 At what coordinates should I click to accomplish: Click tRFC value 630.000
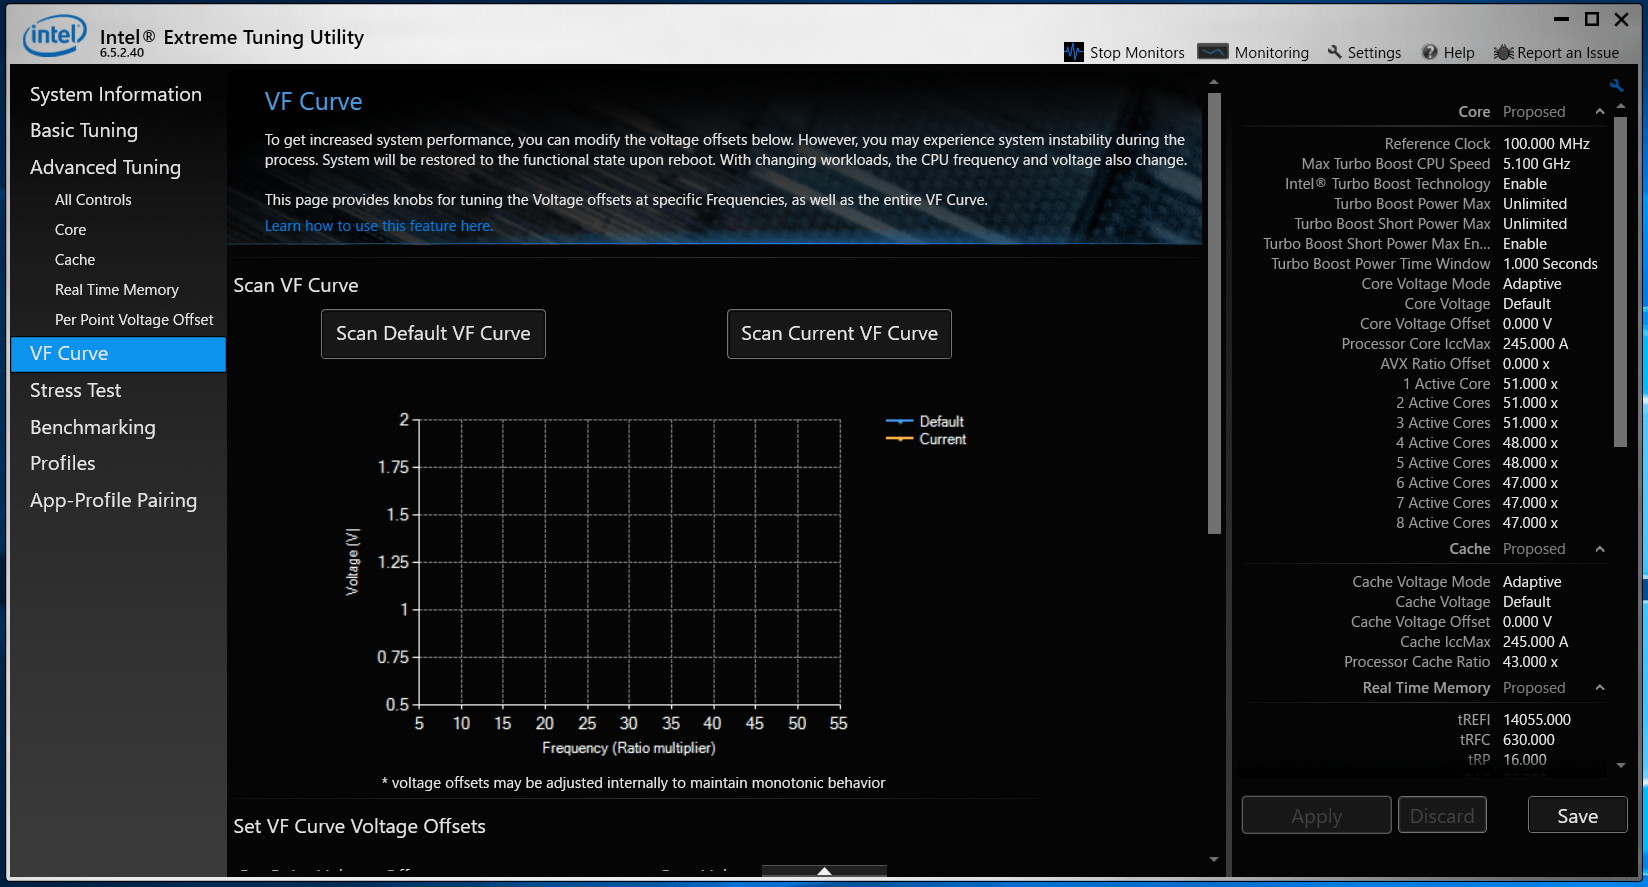[x=1529, y=740]
